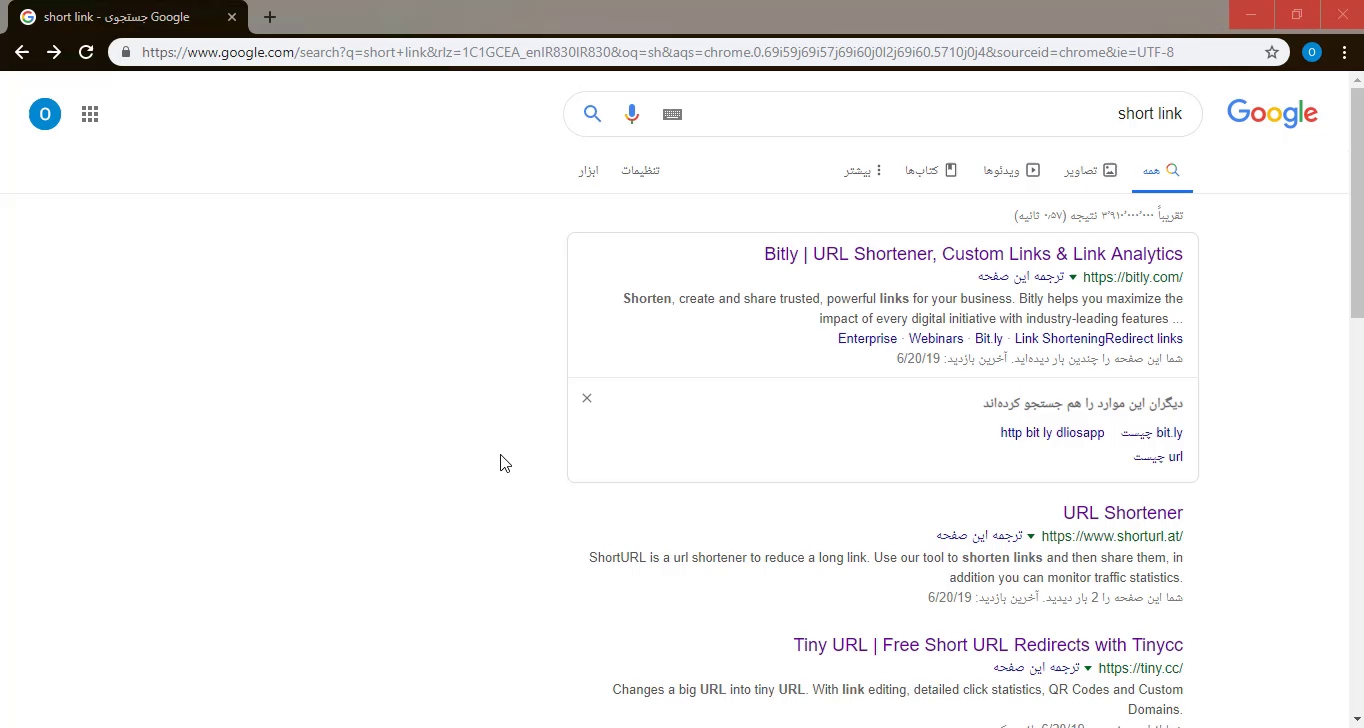The width and height of the screenshot is (1364, 728).
Task: Restore down the Chrome window
Action: (1297, 14)
